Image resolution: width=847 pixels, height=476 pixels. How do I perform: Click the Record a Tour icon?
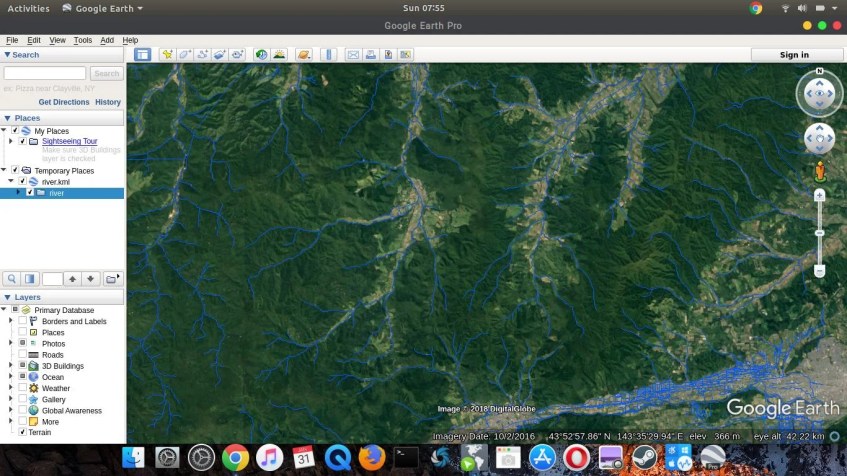click(x=237, y=55)
